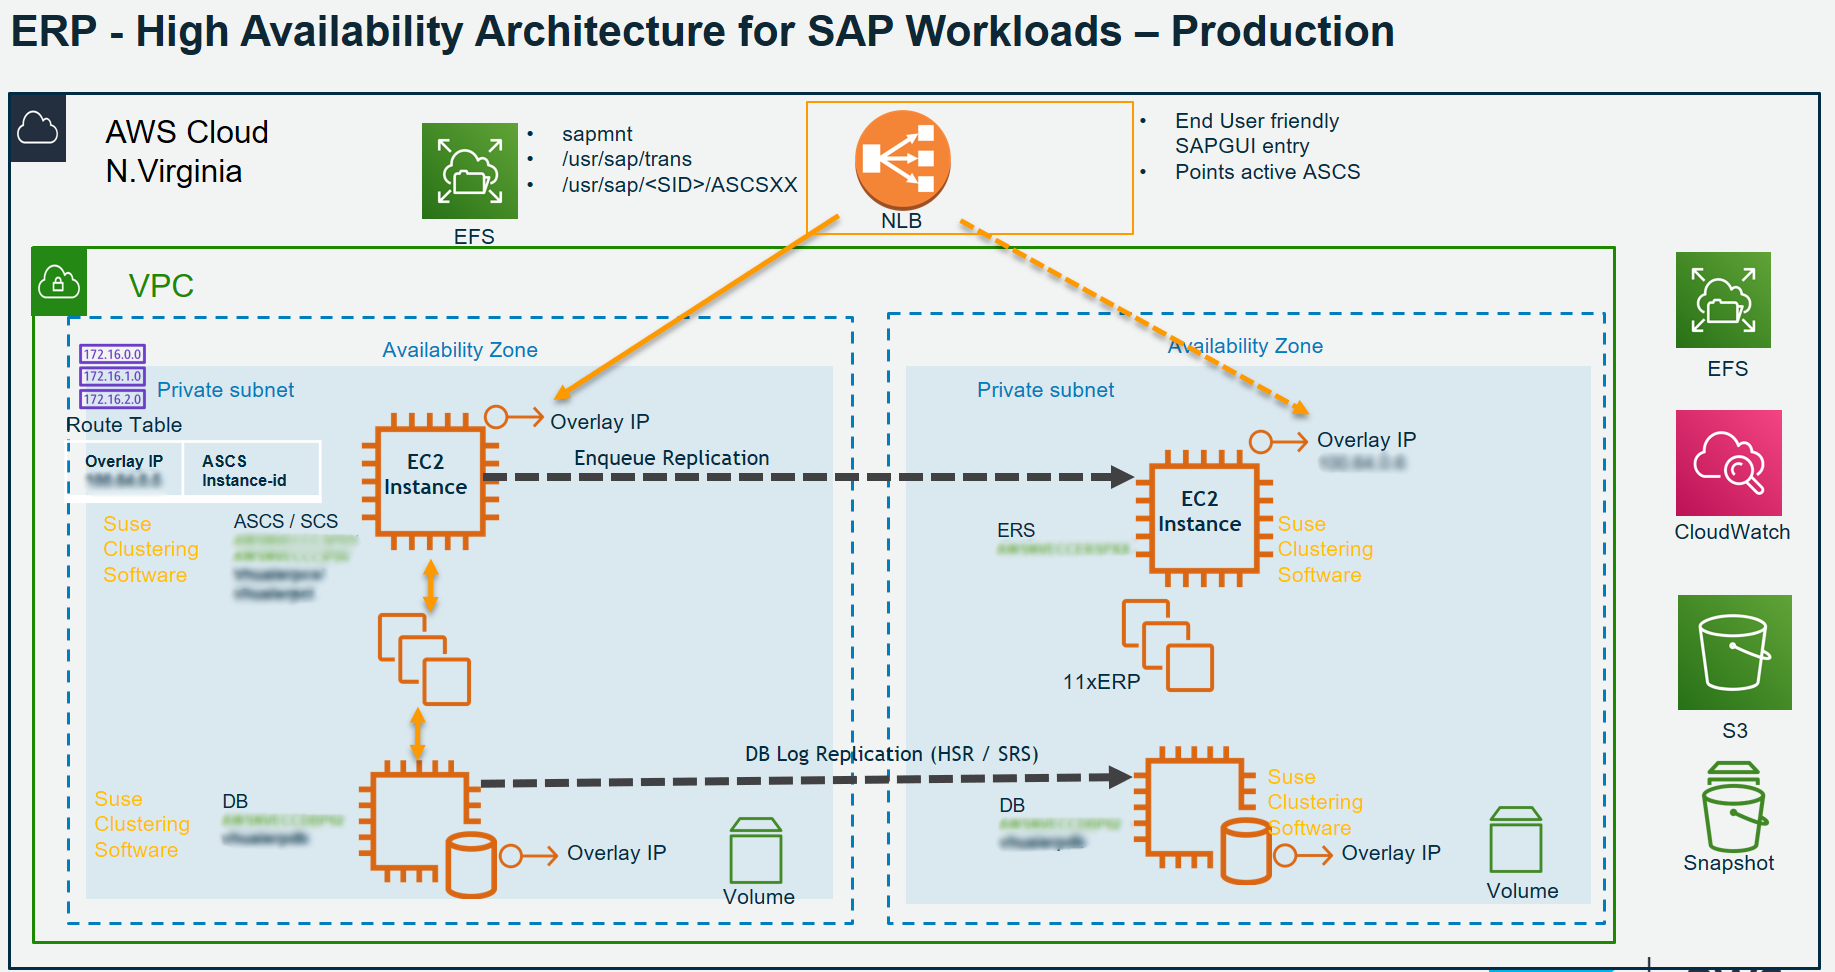Select the 11xERP stacked squares icon

point(1163,643)
